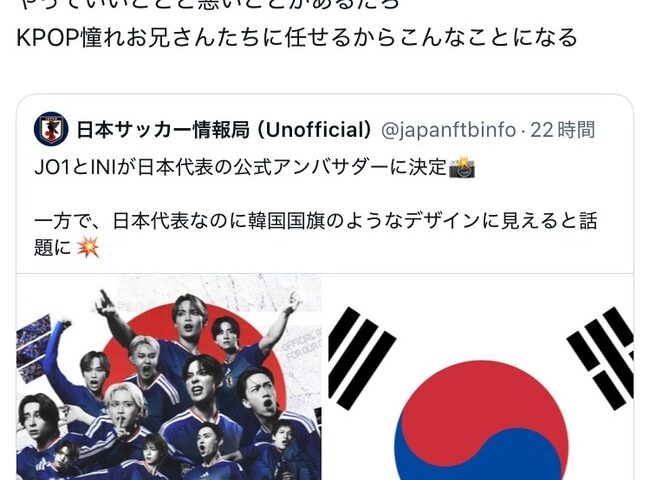Screen dimensions: 650x480
Task: Open the @japanftbinfo handle link
Action: pyautogui.click(x=448, y=130)
